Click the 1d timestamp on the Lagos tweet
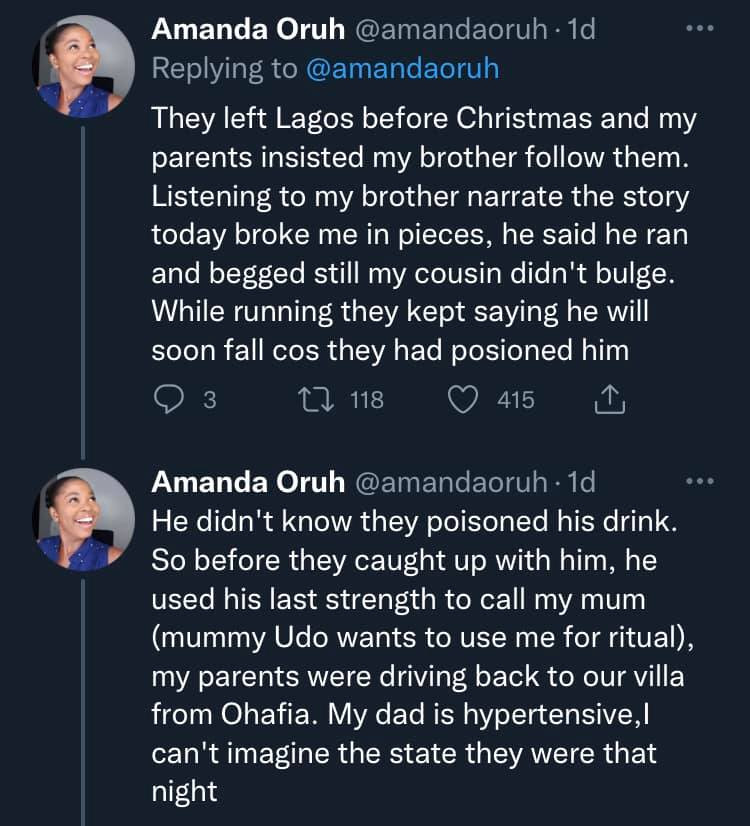The height and width of the screenshot is (826, 750). (581, 30)
